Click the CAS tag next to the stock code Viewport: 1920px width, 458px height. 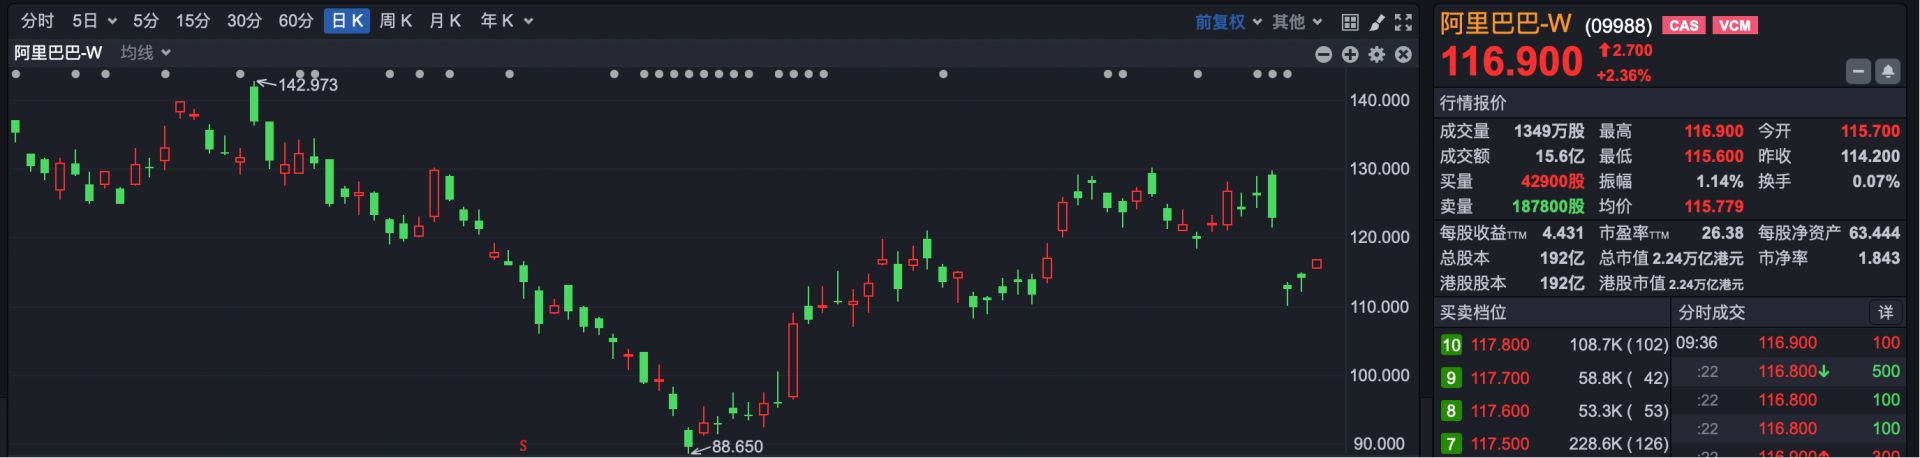[1684, 25]
